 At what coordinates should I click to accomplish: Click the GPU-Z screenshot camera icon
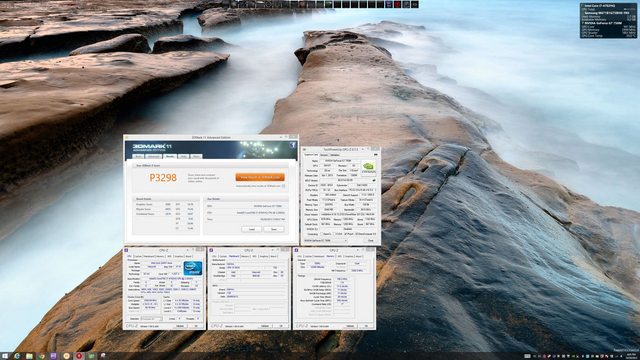(376, 155)
